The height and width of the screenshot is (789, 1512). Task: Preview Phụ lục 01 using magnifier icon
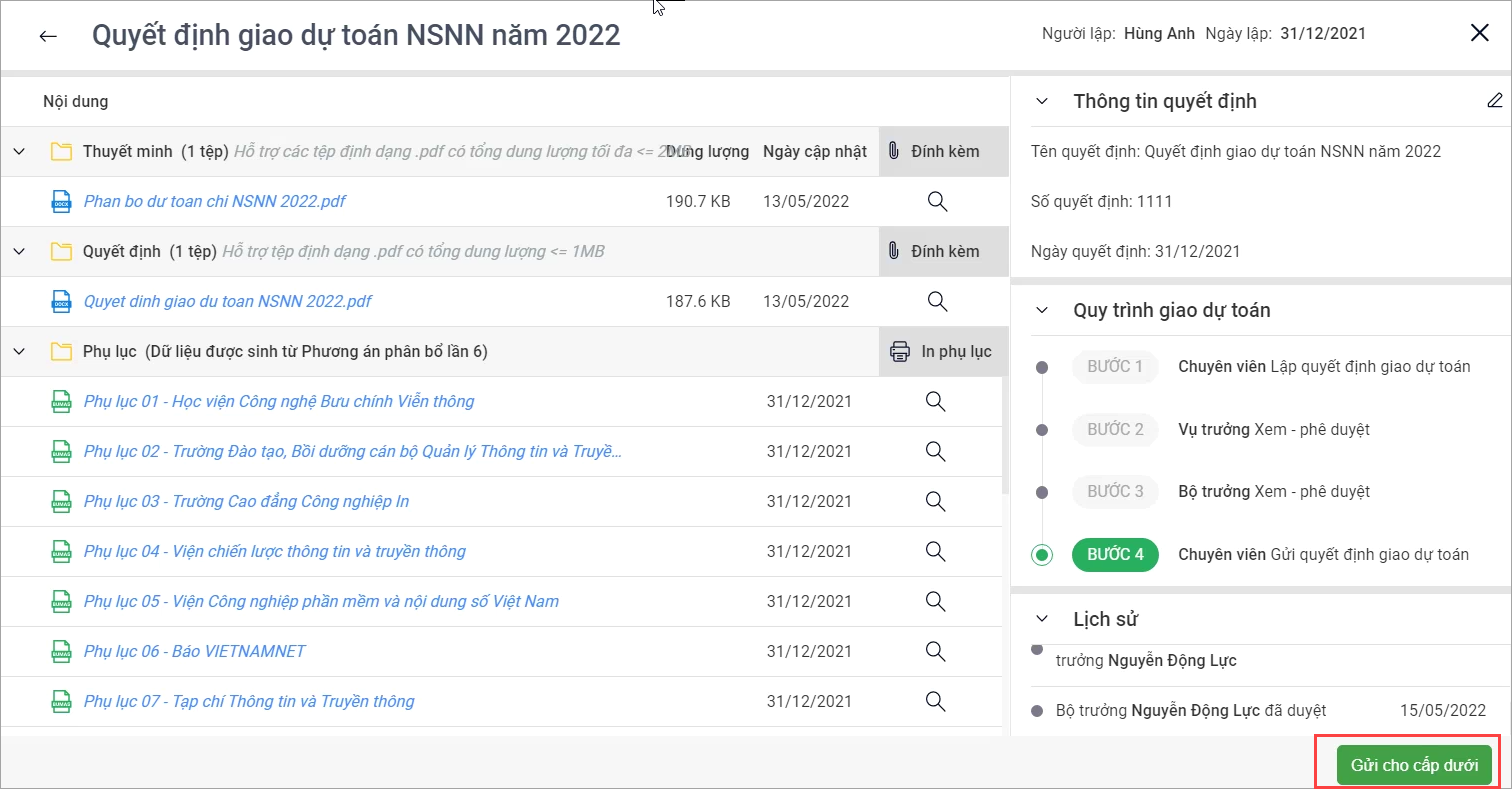click(935, 401)
